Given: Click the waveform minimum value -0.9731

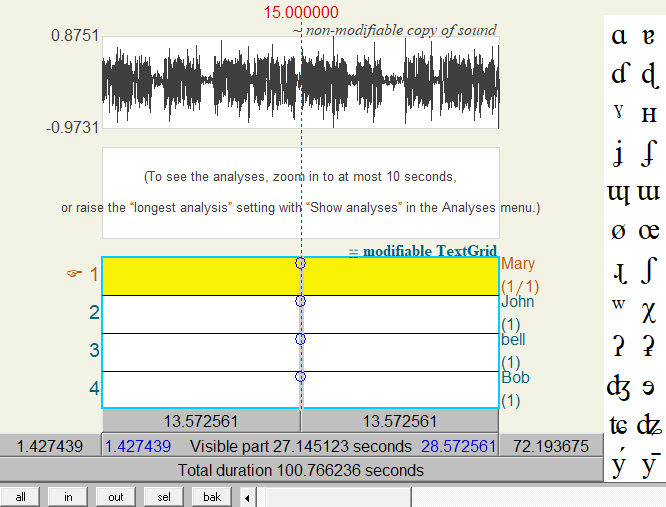Looking at the screenshot, I should [x=72, y=127].
